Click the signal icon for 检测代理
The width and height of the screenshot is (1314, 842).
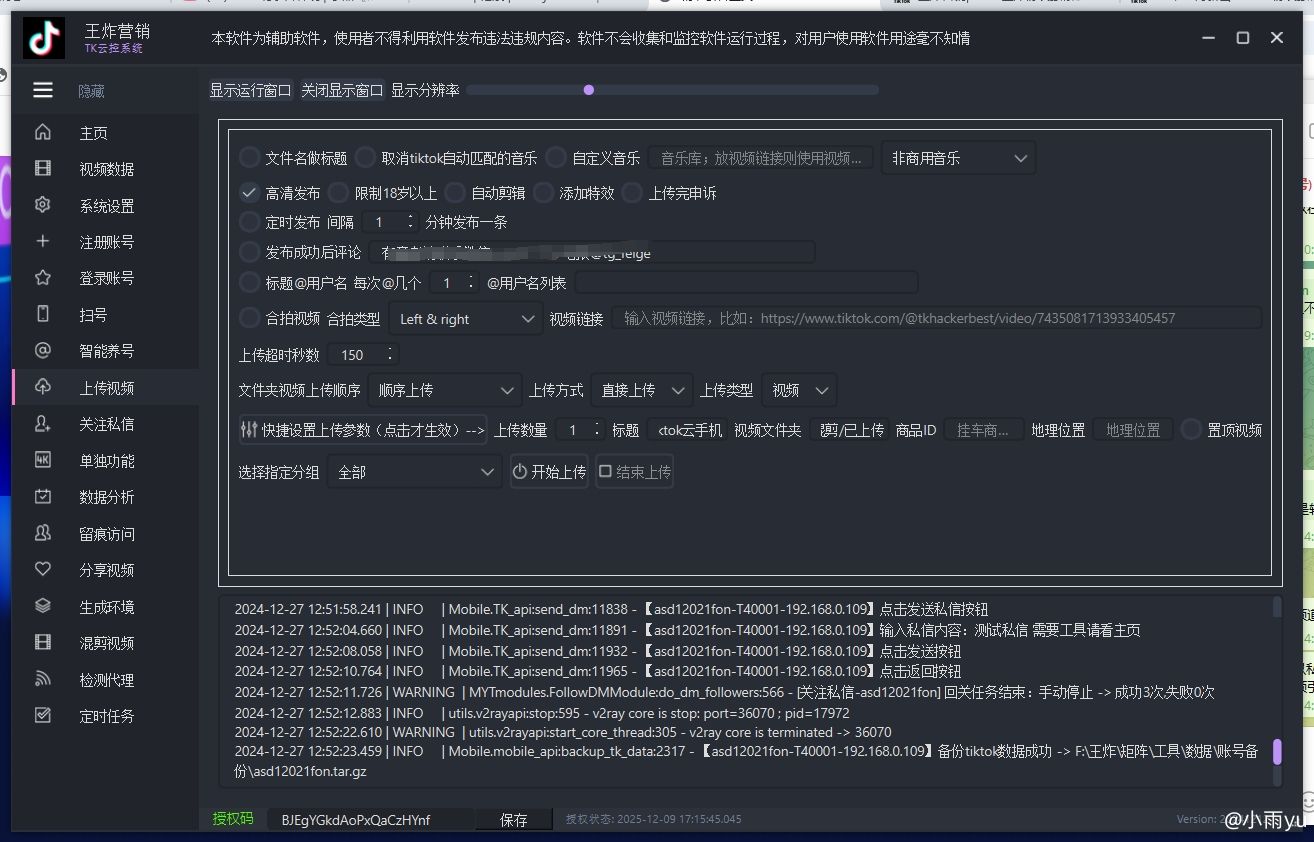pos(43,679)
